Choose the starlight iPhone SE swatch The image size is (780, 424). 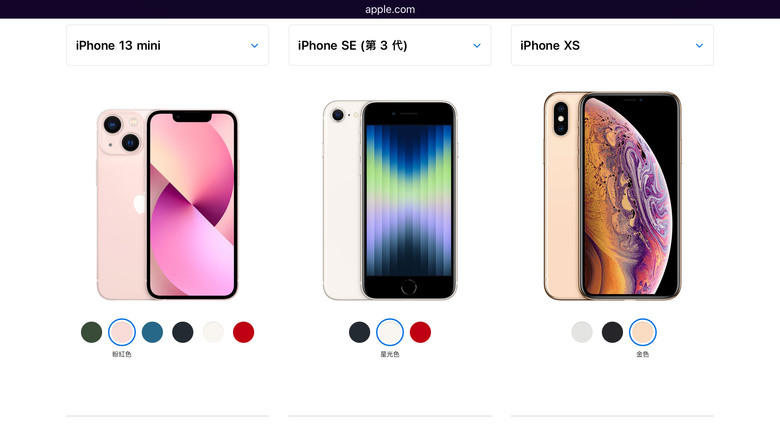pyautogui.click(x=390, y=332)
